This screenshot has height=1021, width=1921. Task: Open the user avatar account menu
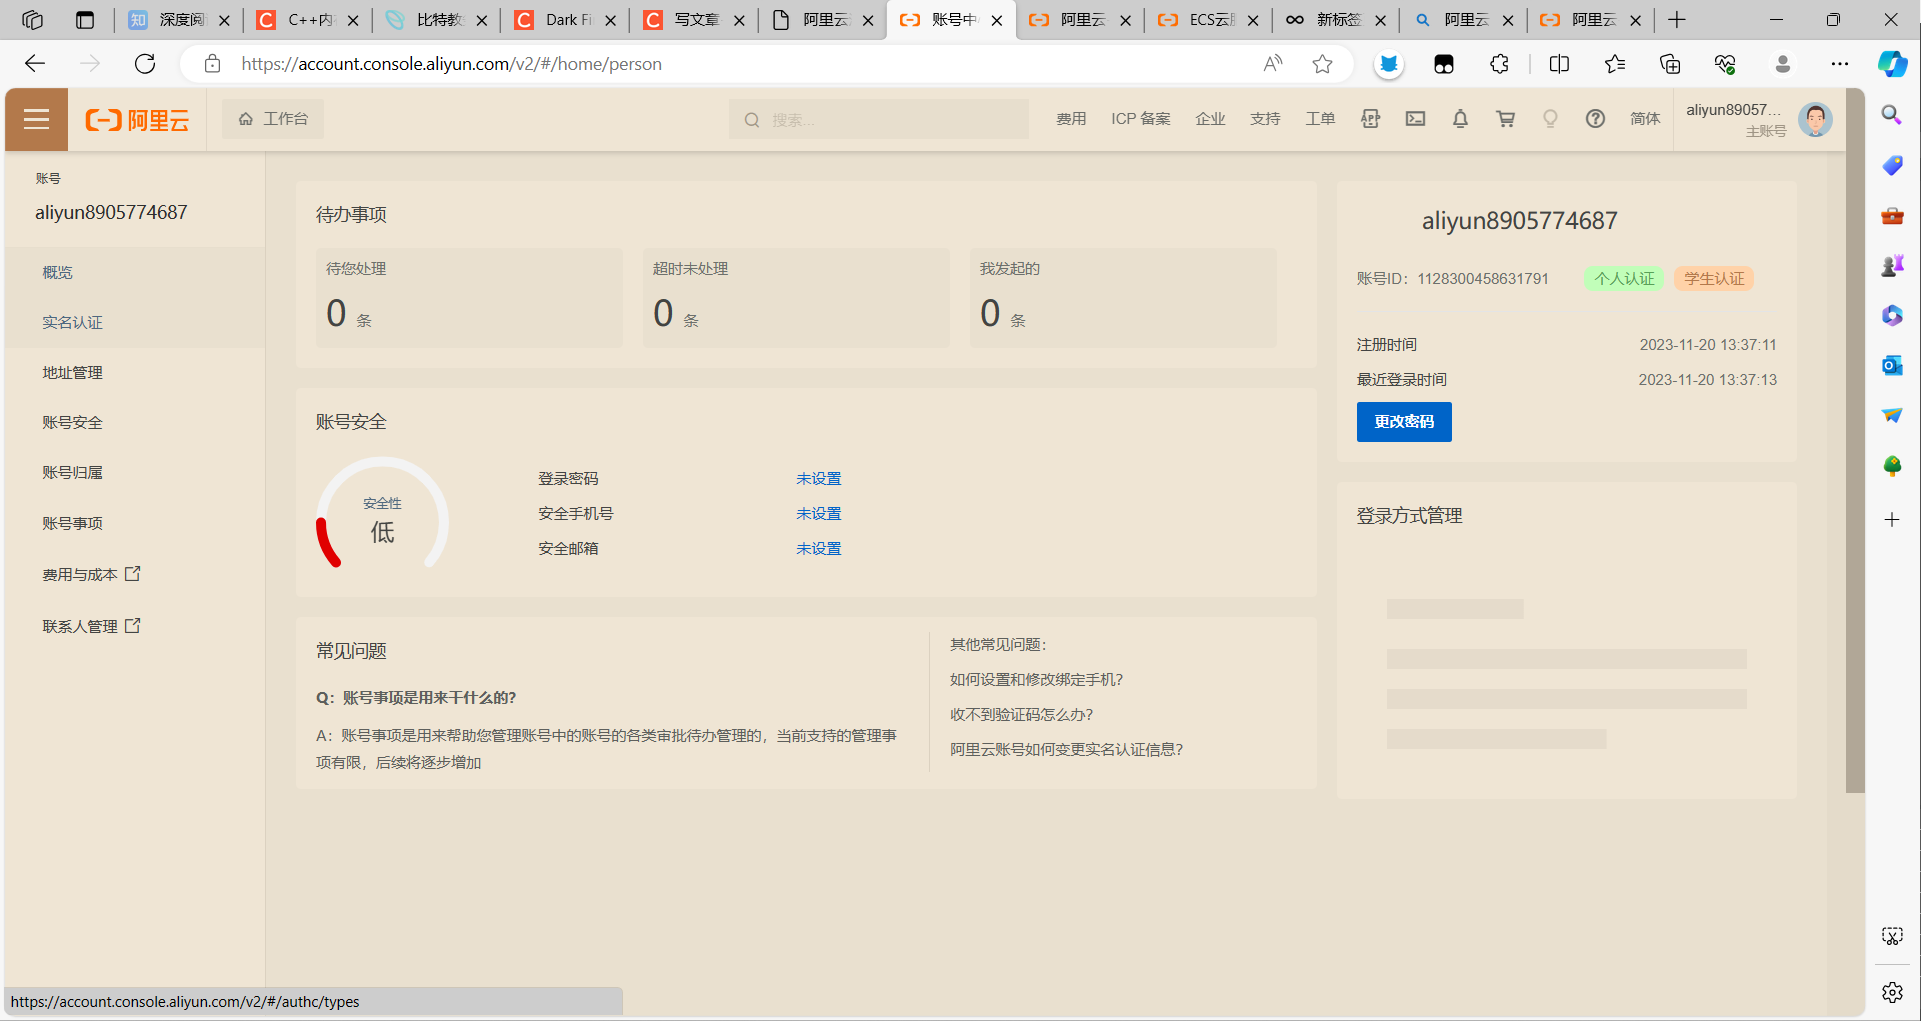point(1815,120)
